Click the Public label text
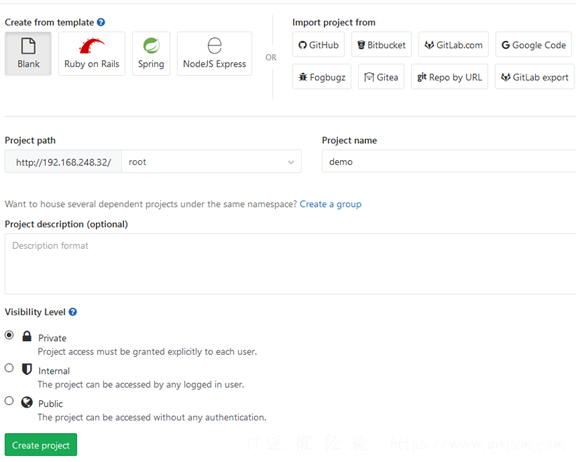This screenshot has height=462, width=576. (50, 404)
